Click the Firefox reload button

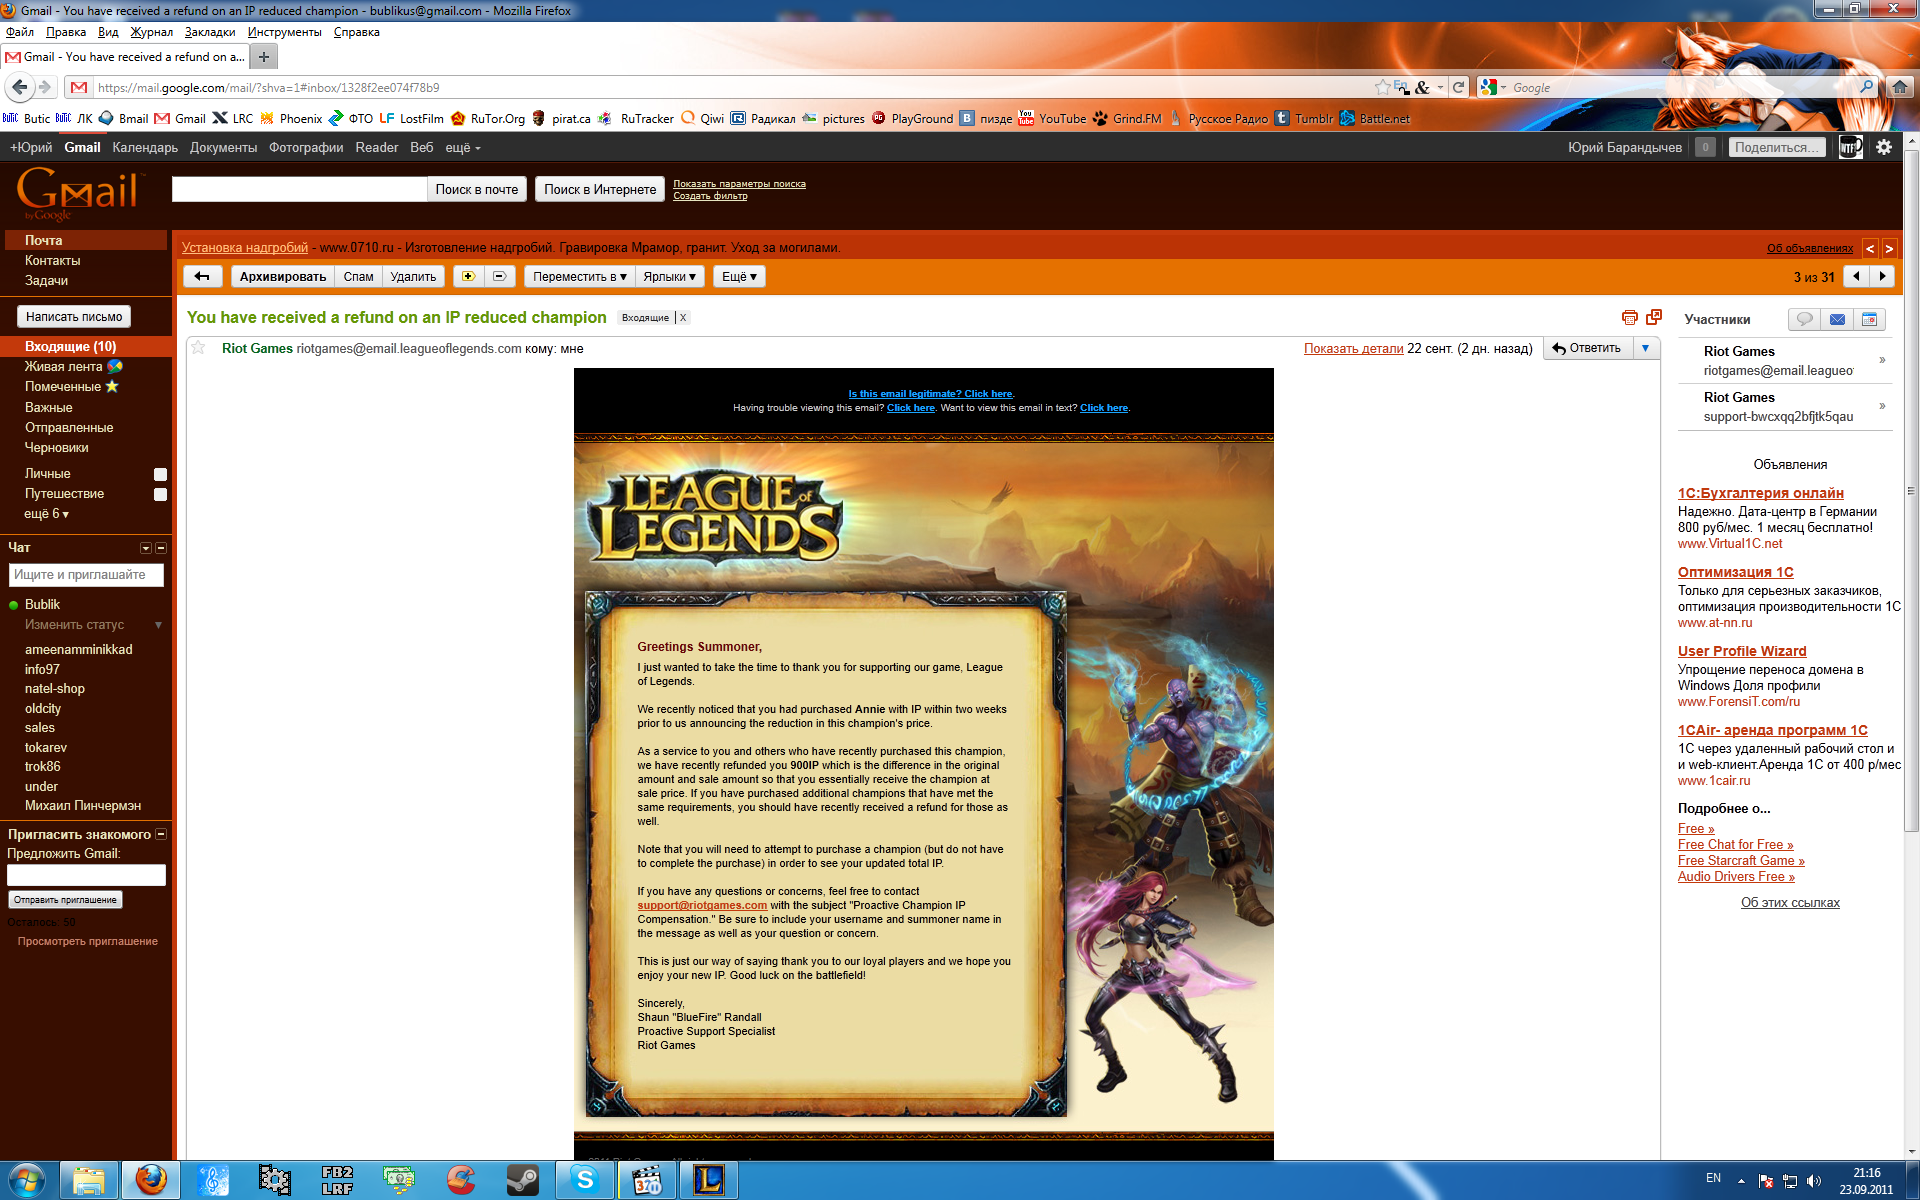[1458, 87]
